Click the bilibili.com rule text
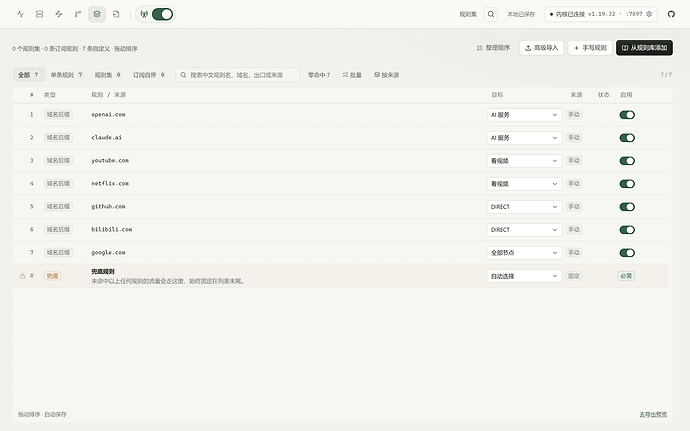This screenshot has width=690, height=431. 112,229
